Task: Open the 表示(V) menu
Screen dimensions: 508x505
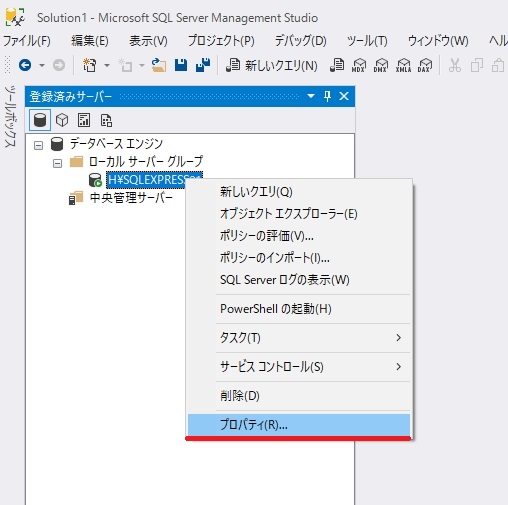Action: pyautogui.click(x=148, y=41)
